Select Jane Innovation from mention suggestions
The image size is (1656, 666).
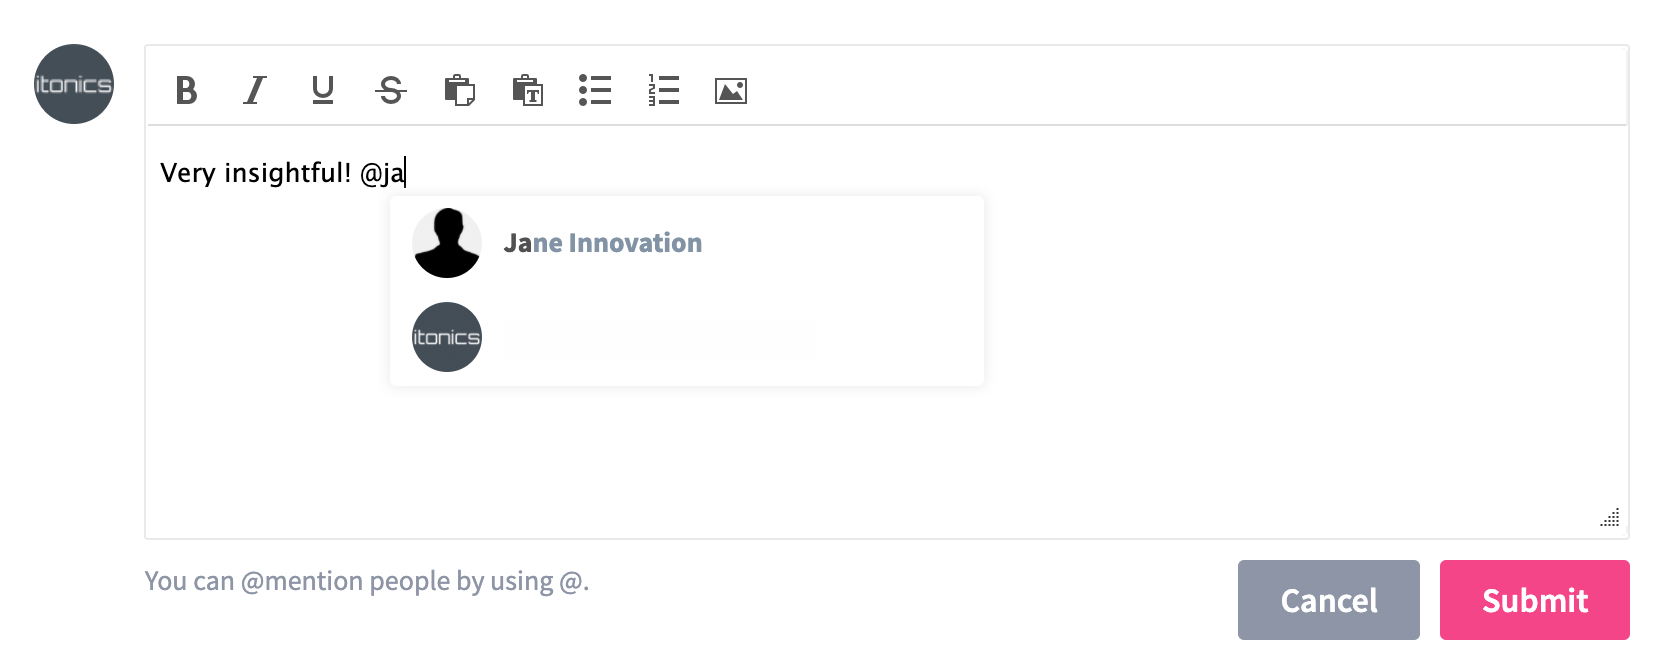coord(603,242)
